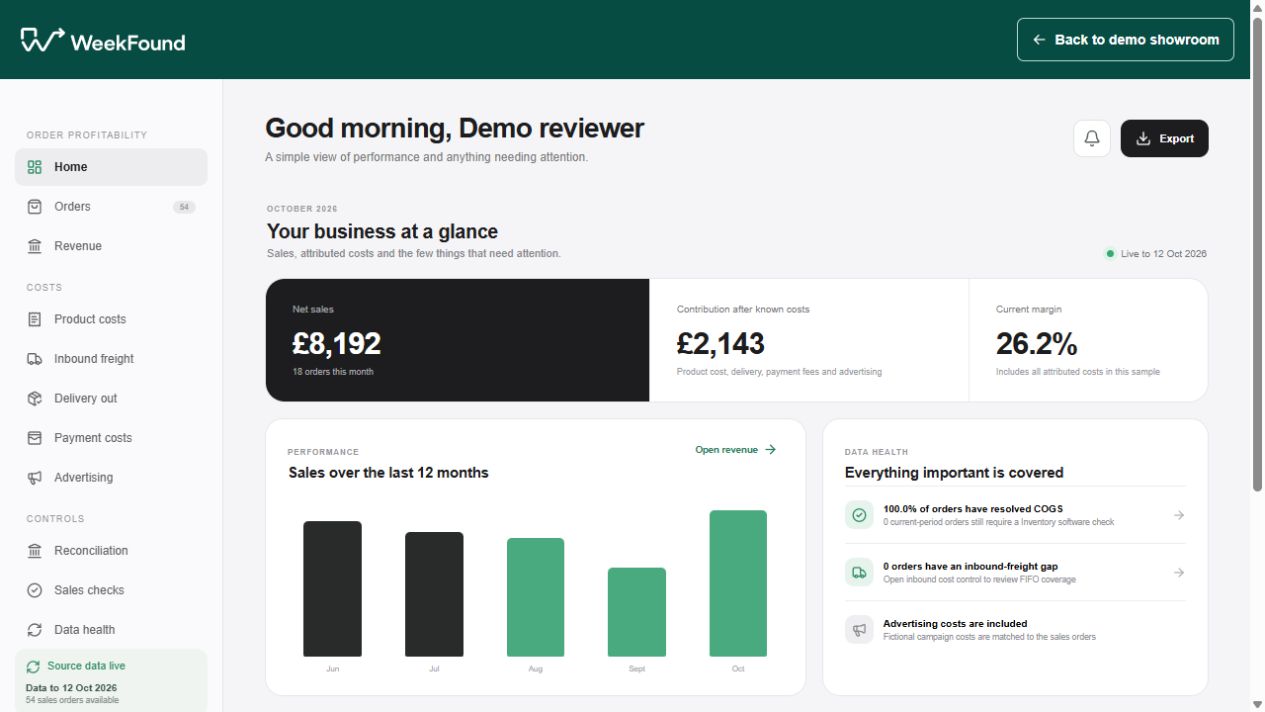Select the Sept bar in sales chart
The width and height of the screenshot is (1265, 712).
point(637,612)
